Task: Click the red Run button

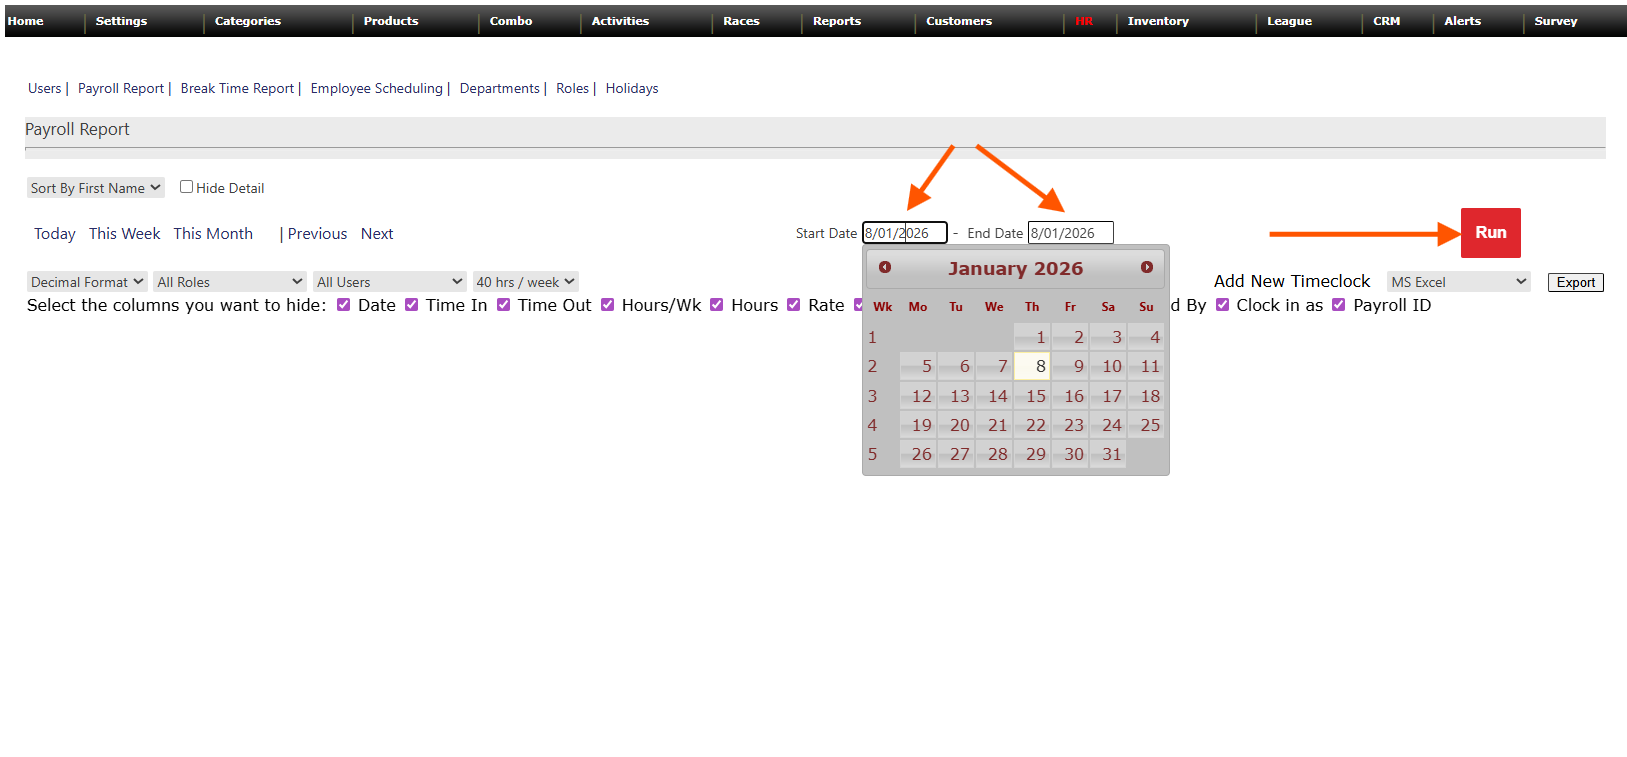Action: tap(1490, 232)
